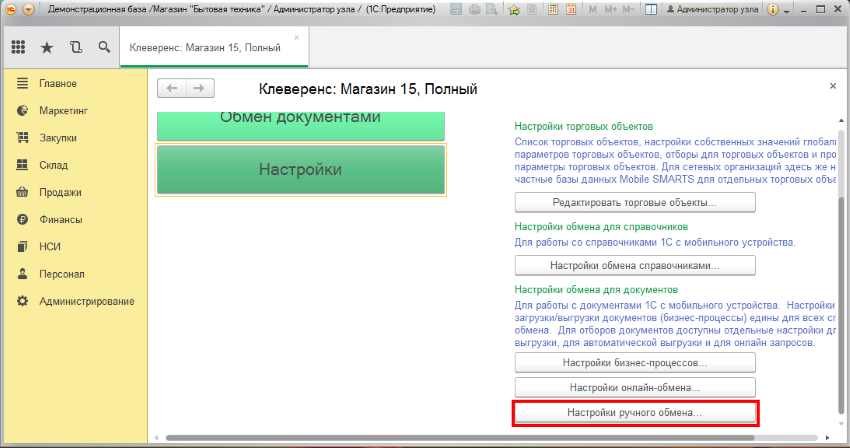Open the Финансы section
The height and width of the screenshot is (448, 850).
[61, 220]
